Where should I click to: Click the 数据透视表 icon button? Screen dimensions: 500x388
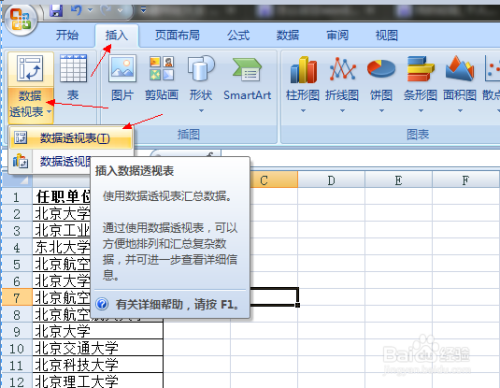(x=30, y=68)
